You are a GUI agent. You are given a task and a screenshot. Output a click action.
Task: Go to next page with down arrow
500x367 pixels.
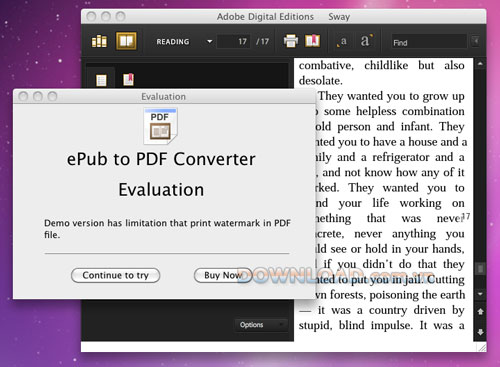click(480, 332)
